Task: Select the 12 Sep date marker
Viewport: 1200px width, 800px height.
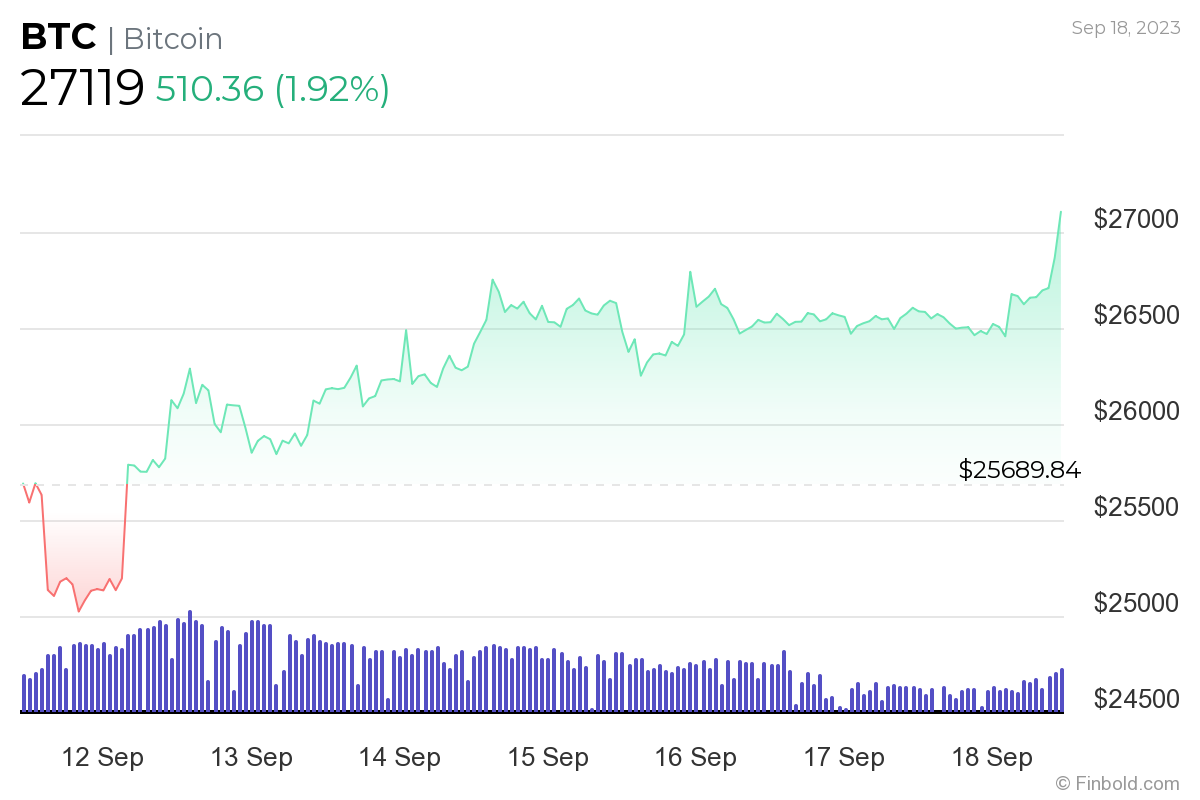Action: click(103, 758)
